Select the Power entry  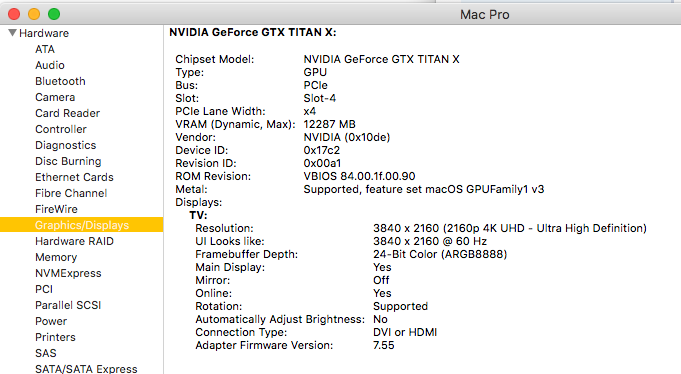tap(51, 321)
